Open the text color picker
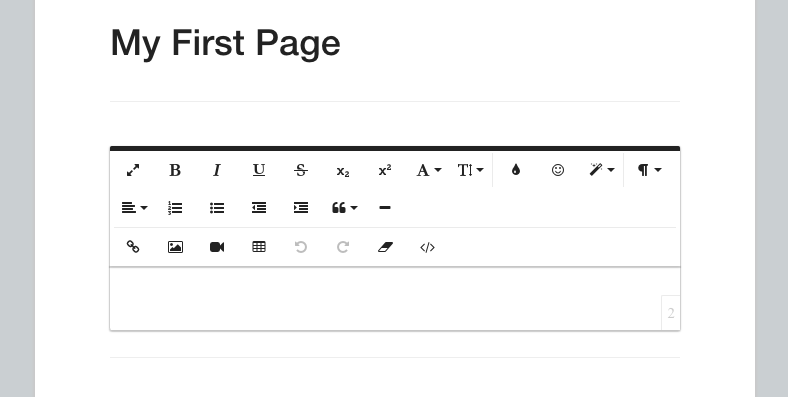Viewport: 788px width, 397px height. 516,170
